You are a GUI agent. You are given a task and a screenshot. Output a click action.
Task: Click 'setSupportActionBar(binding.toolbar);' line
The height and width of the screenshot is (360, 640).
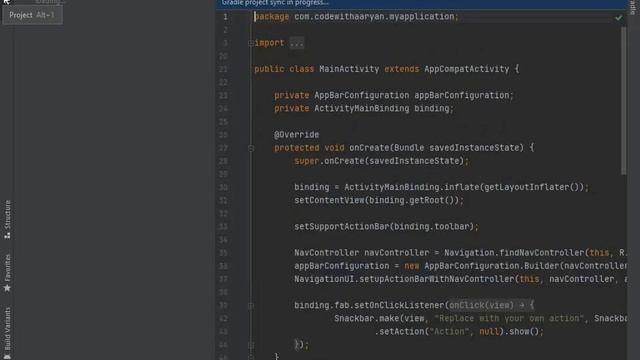point(386,227)
